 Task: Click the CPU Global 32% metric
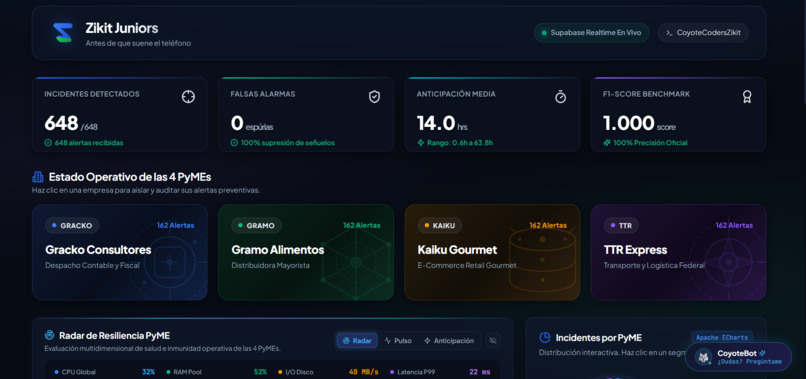point(104,372)
